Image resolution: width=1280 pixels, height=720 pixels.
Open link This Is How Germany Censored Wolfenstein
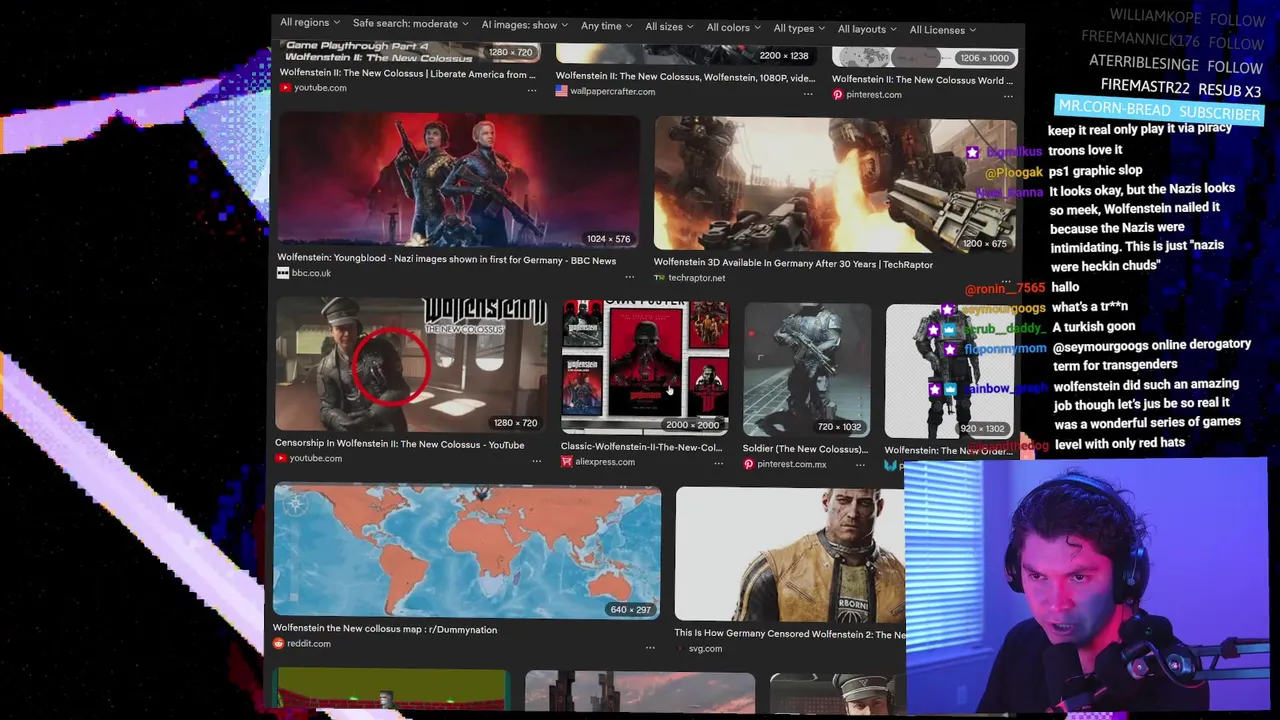(x=790, y=633)
